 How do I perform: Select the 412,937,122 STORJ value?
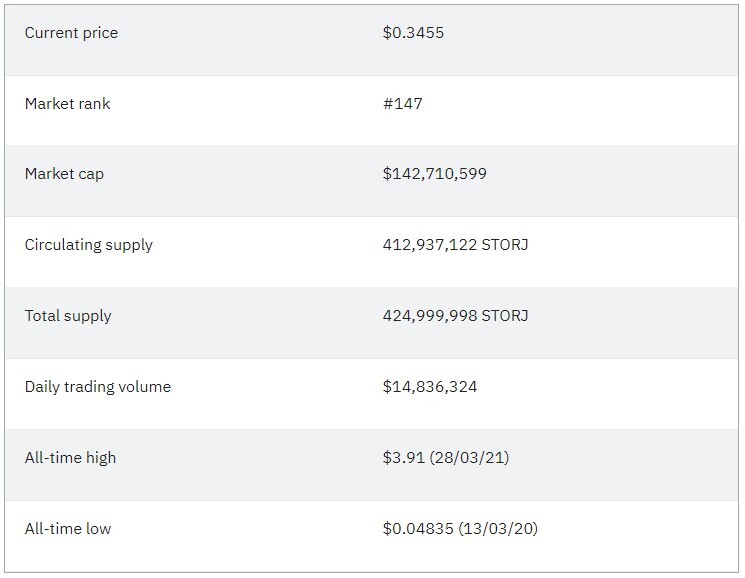455,245
